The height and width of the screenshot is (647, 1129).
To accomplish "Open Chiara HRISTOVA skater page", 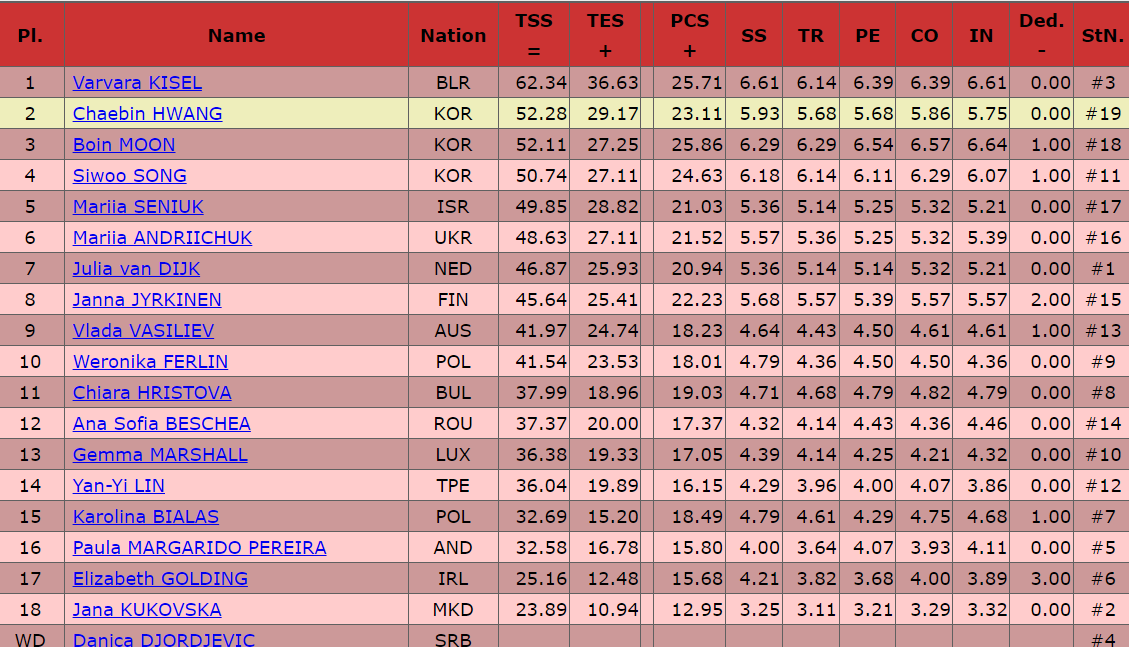I will tap(152, 393).
